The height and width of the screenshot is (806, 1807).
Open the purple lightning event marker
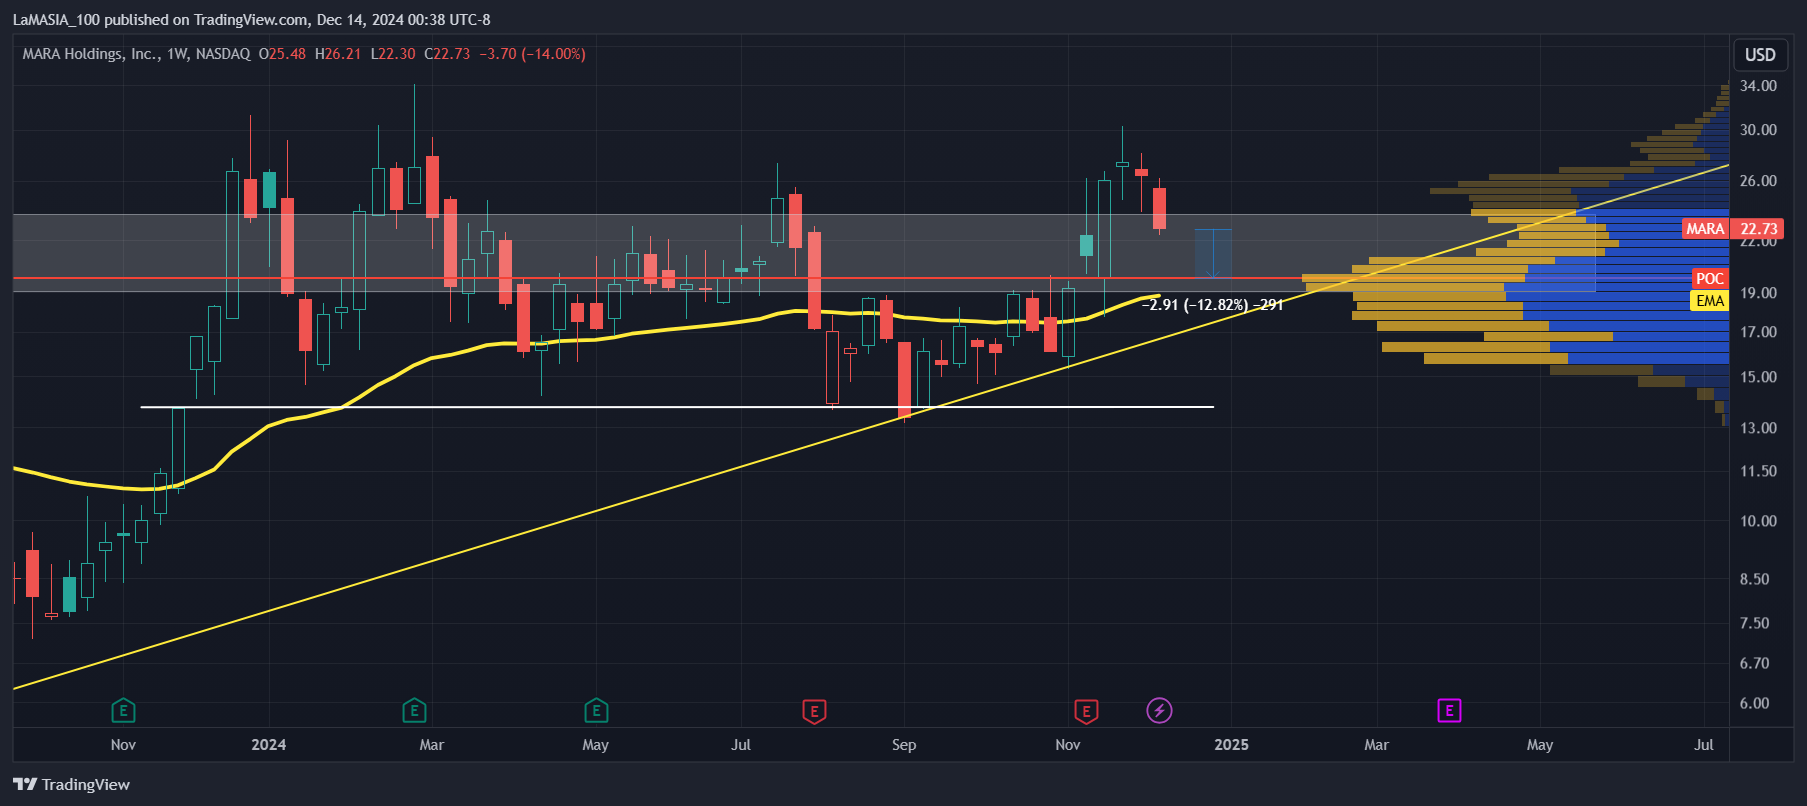[x=1159, y=711]
